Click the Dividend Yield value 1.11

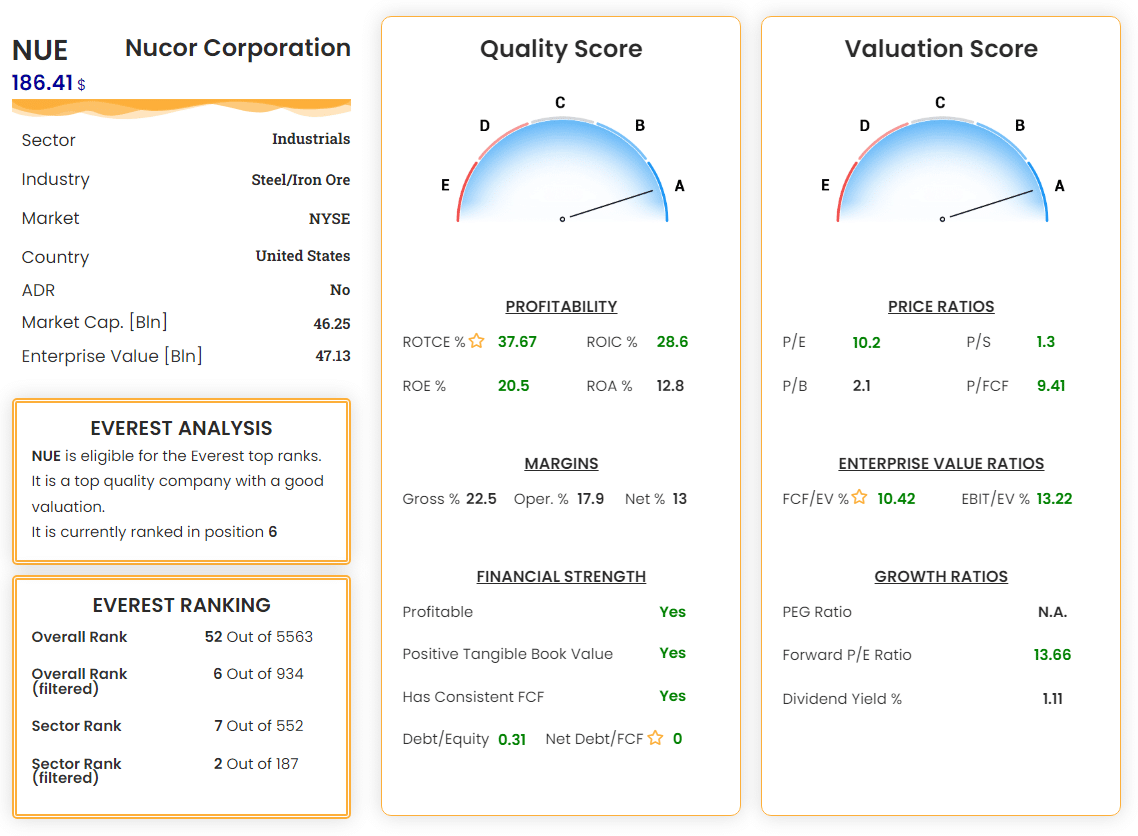pos(1052,699)
